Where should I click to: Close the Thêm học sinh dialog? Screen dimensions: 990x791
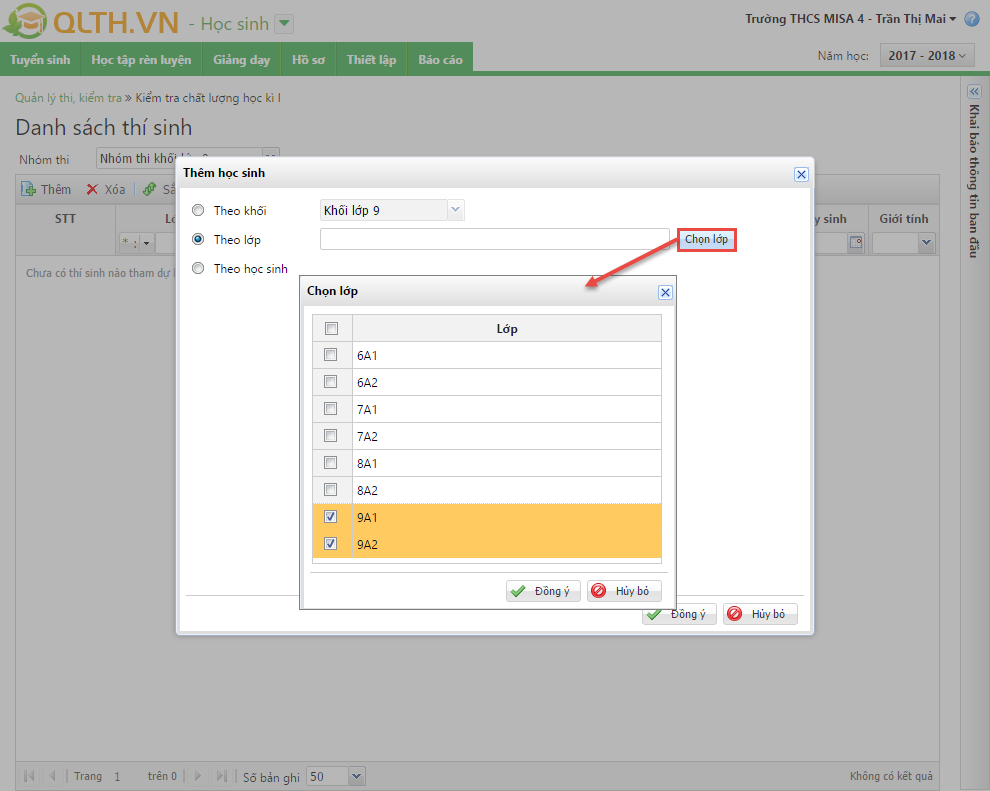pos(801,174)
